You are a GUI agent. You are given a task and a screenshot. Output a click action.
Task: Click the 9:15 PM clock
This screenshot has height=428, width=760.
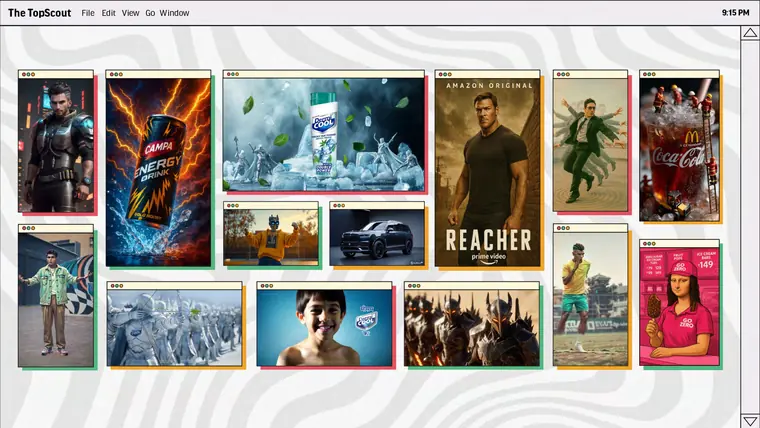coord(735,13)
